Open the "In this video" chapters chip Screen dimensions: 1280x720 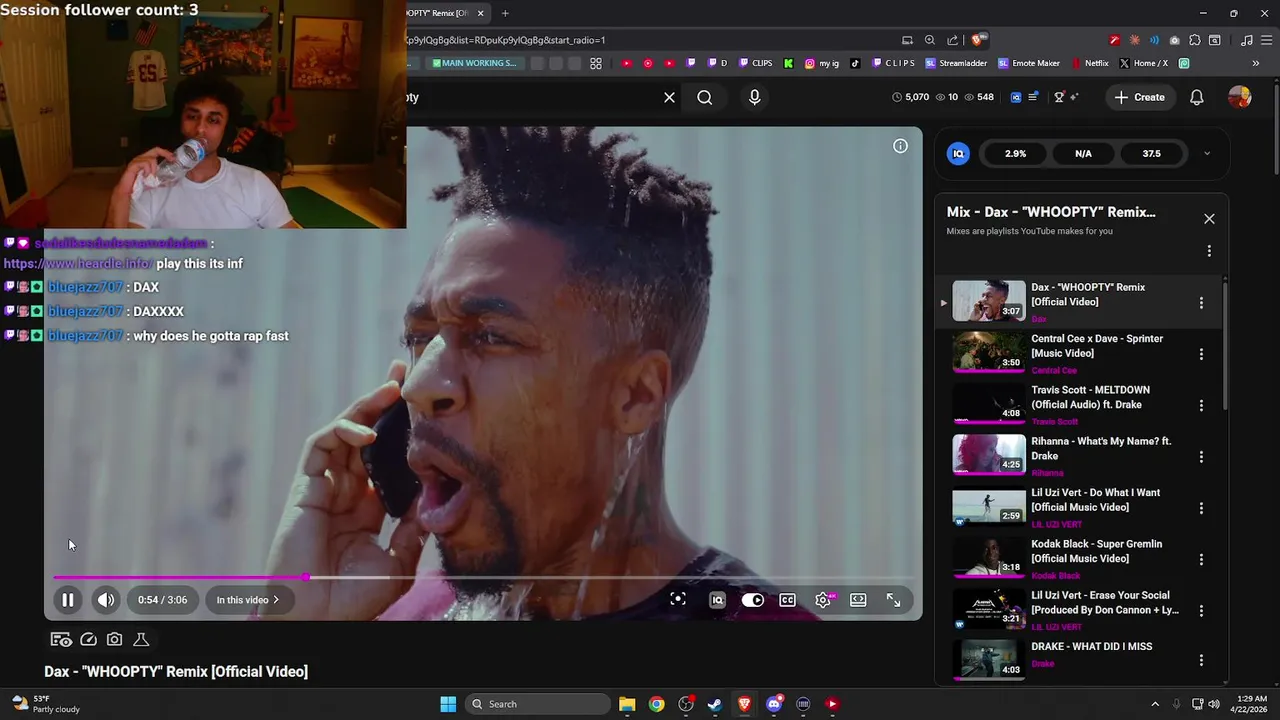tap(248, 600)
